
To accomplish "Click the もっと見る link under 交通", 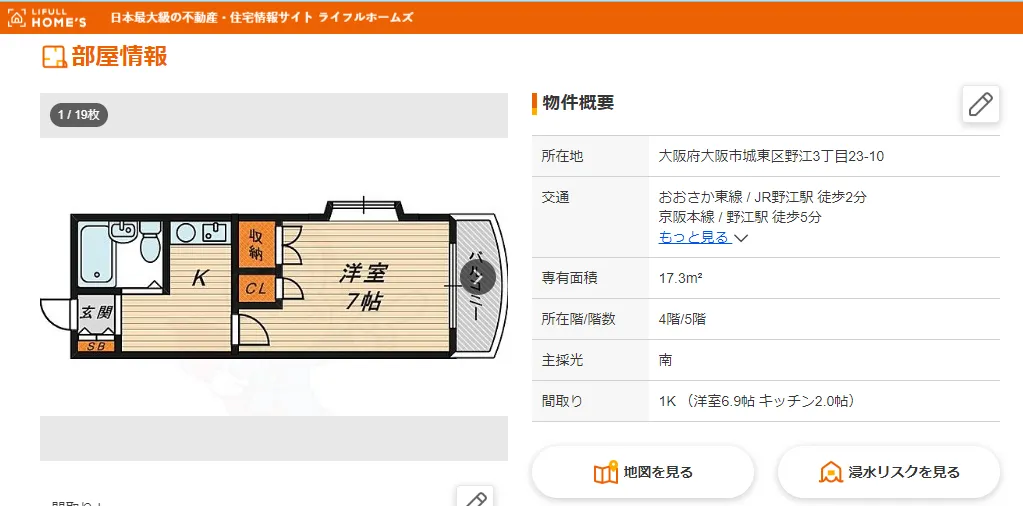I will [694, 237].
